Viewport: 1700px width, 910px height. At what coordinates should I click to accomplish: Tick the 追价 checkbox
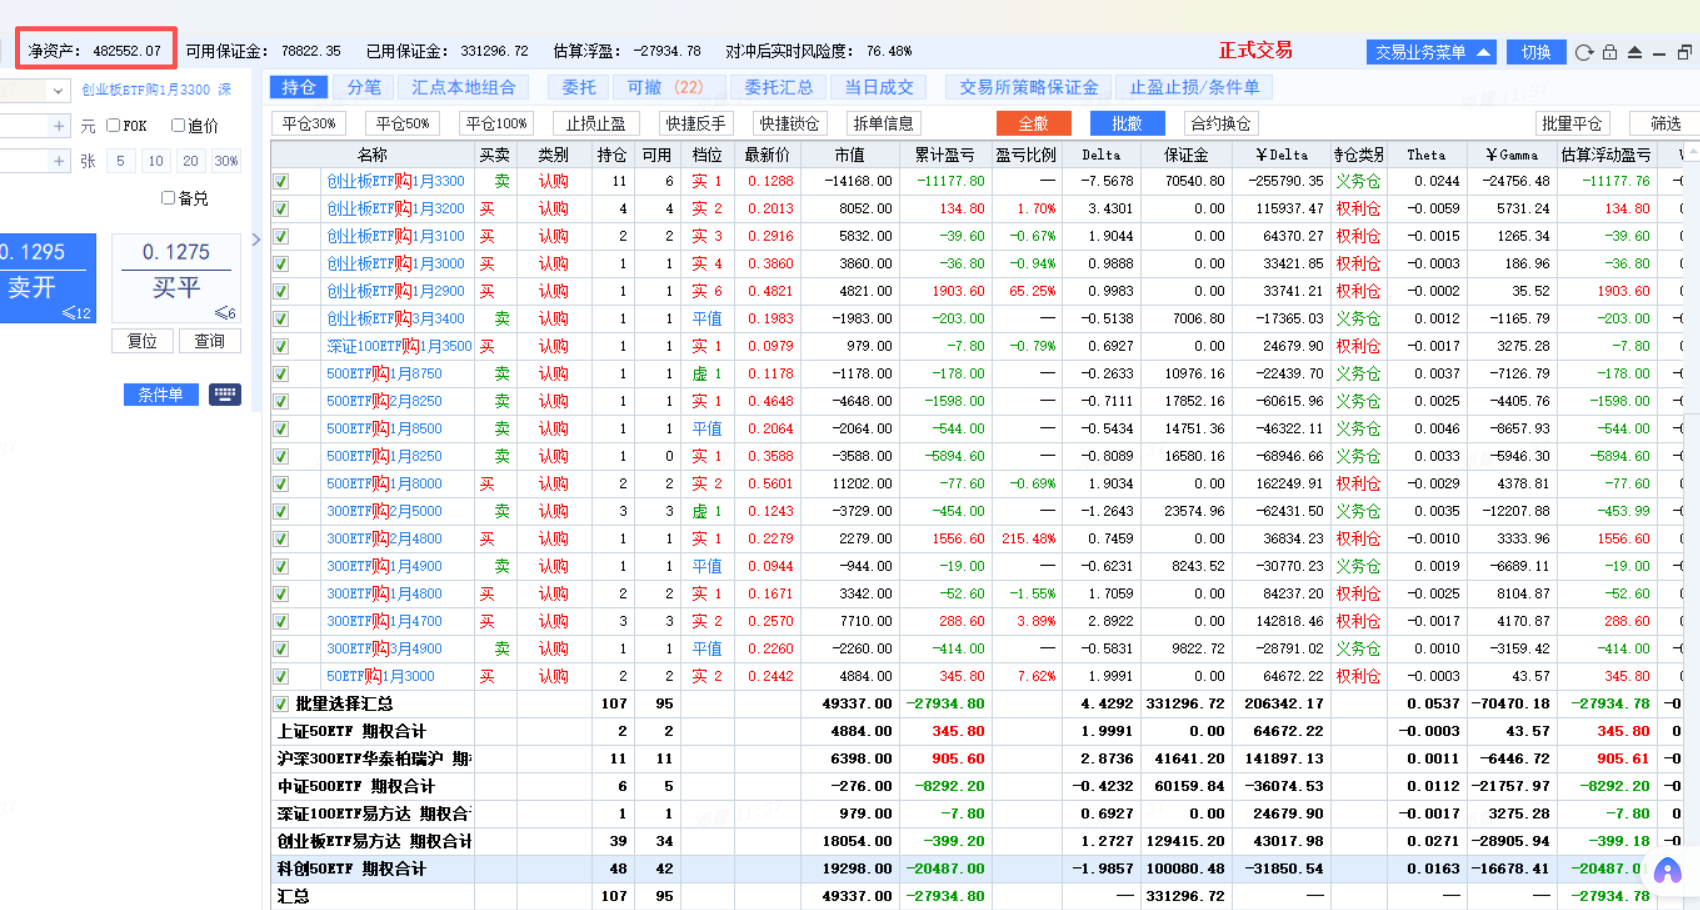coord(178,126)
